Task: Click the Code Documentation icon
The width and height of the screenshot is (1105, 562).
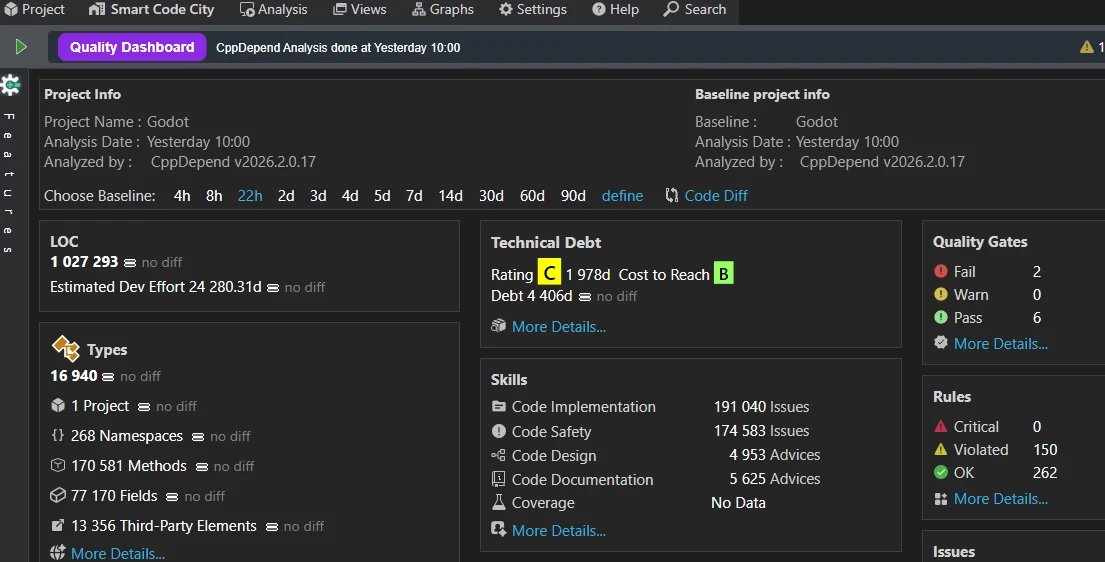Action: coord(499,479)
